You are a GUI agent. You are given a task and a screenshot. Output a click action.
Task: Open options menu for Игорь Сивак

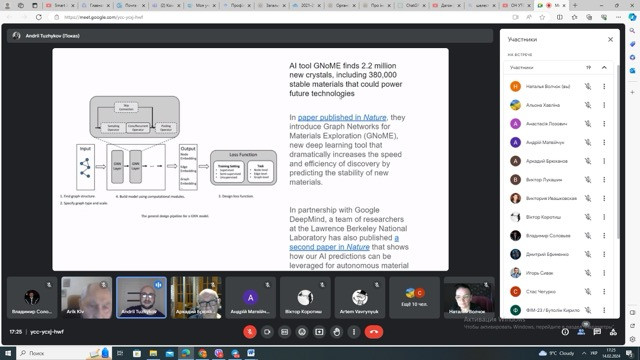(604, 273)
